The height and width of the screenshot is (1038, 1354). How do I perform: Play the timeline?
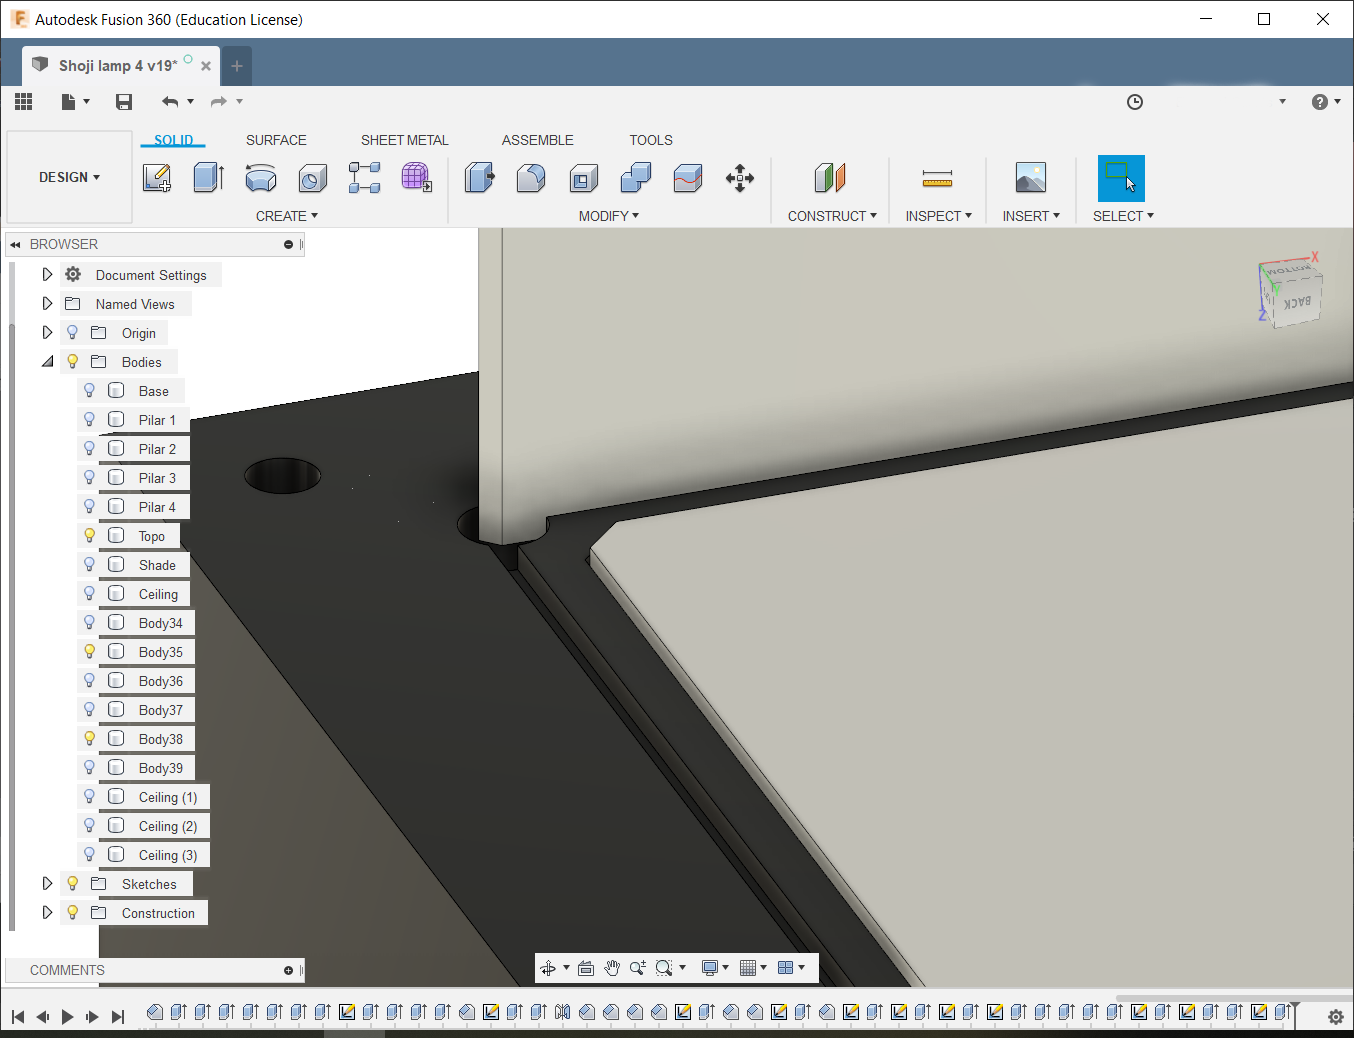[67, 1017]
